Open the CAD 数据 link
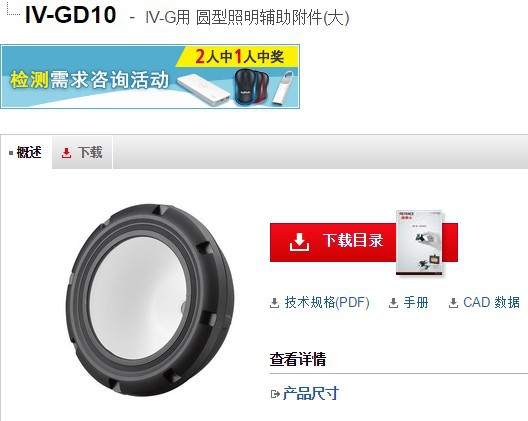Viewport: 528px width, 421px height. [491, 302]
